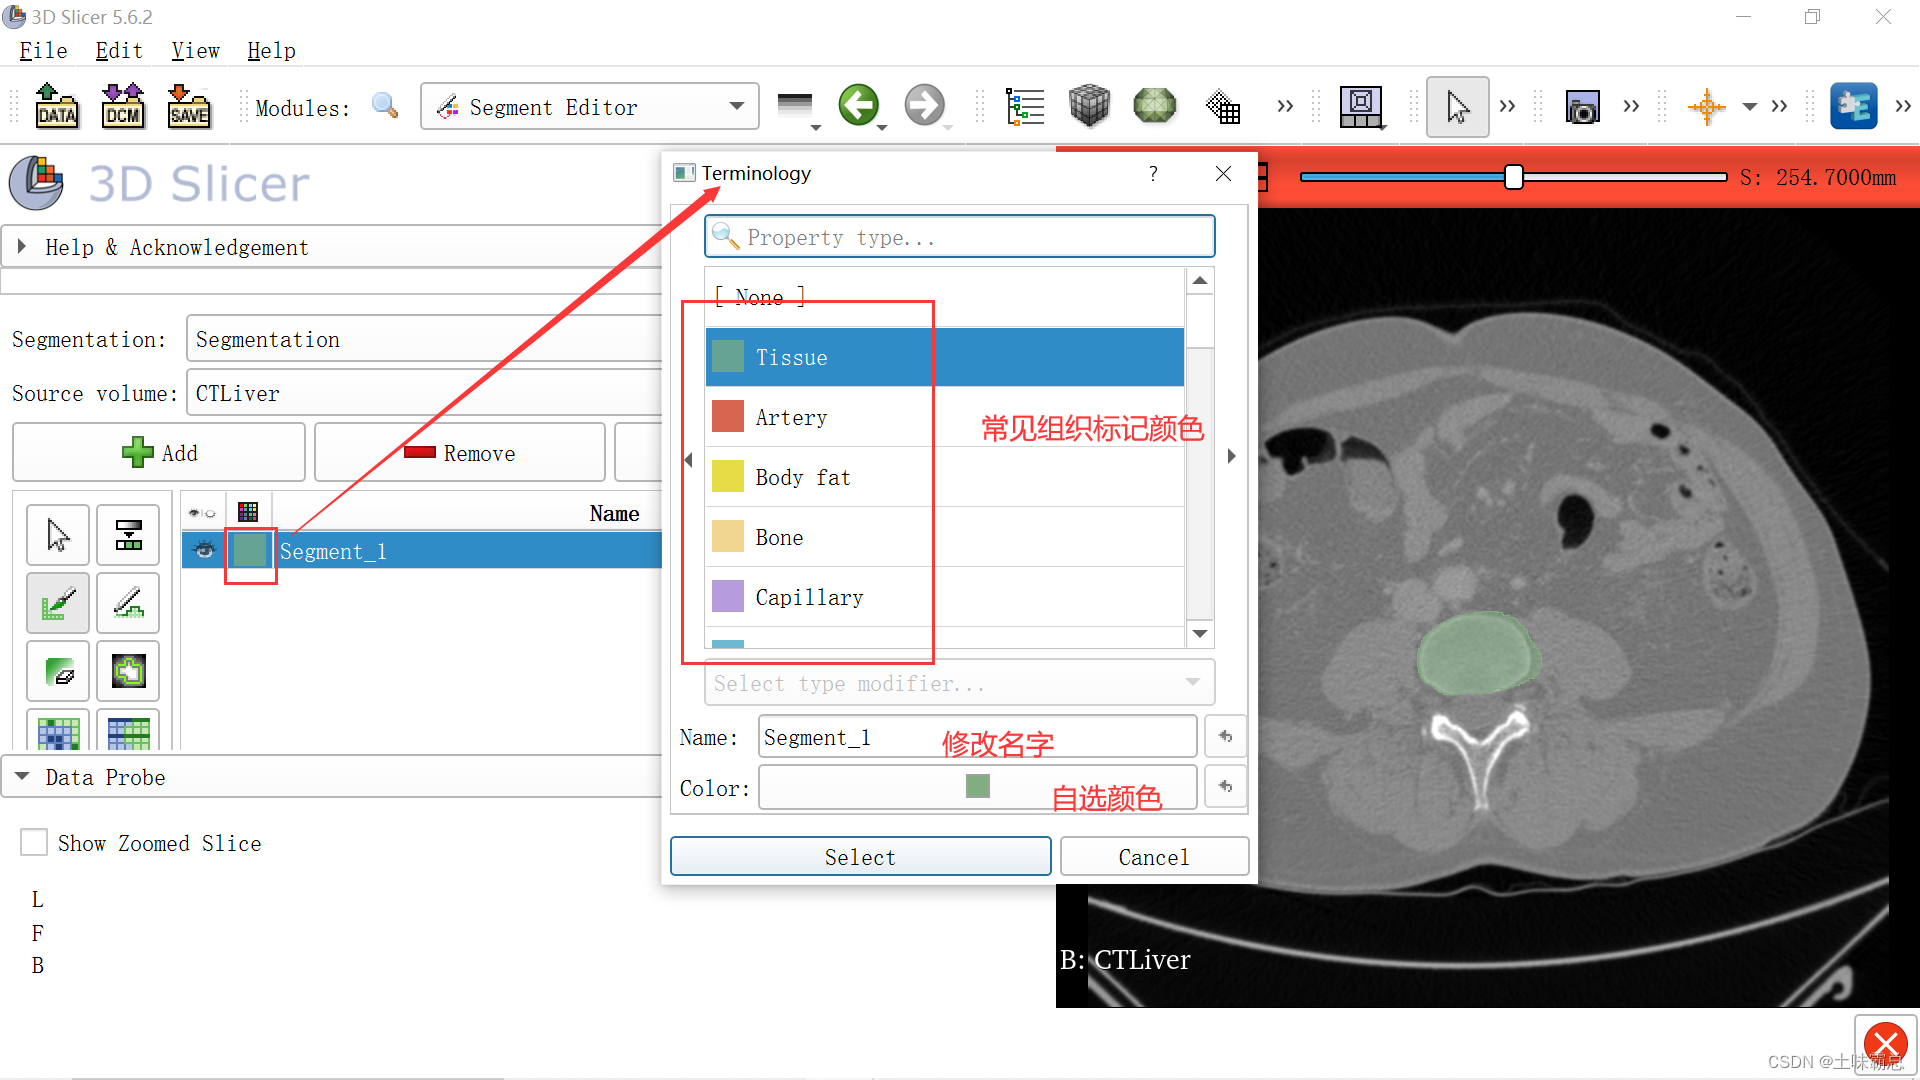The width and height of the screenshot is (1920, 1080).
Task: Toggle Show Zoomed Slice checkbox
Action: (x=34, y=842)
